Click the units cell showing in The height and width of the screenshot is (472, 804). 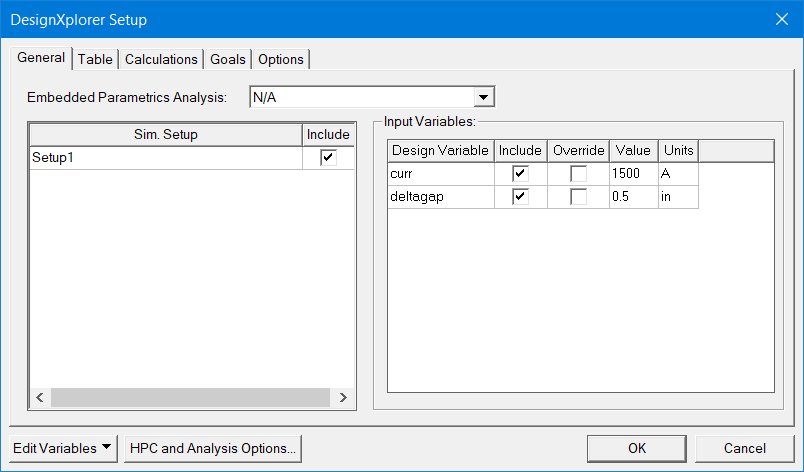tap(678, 197)
